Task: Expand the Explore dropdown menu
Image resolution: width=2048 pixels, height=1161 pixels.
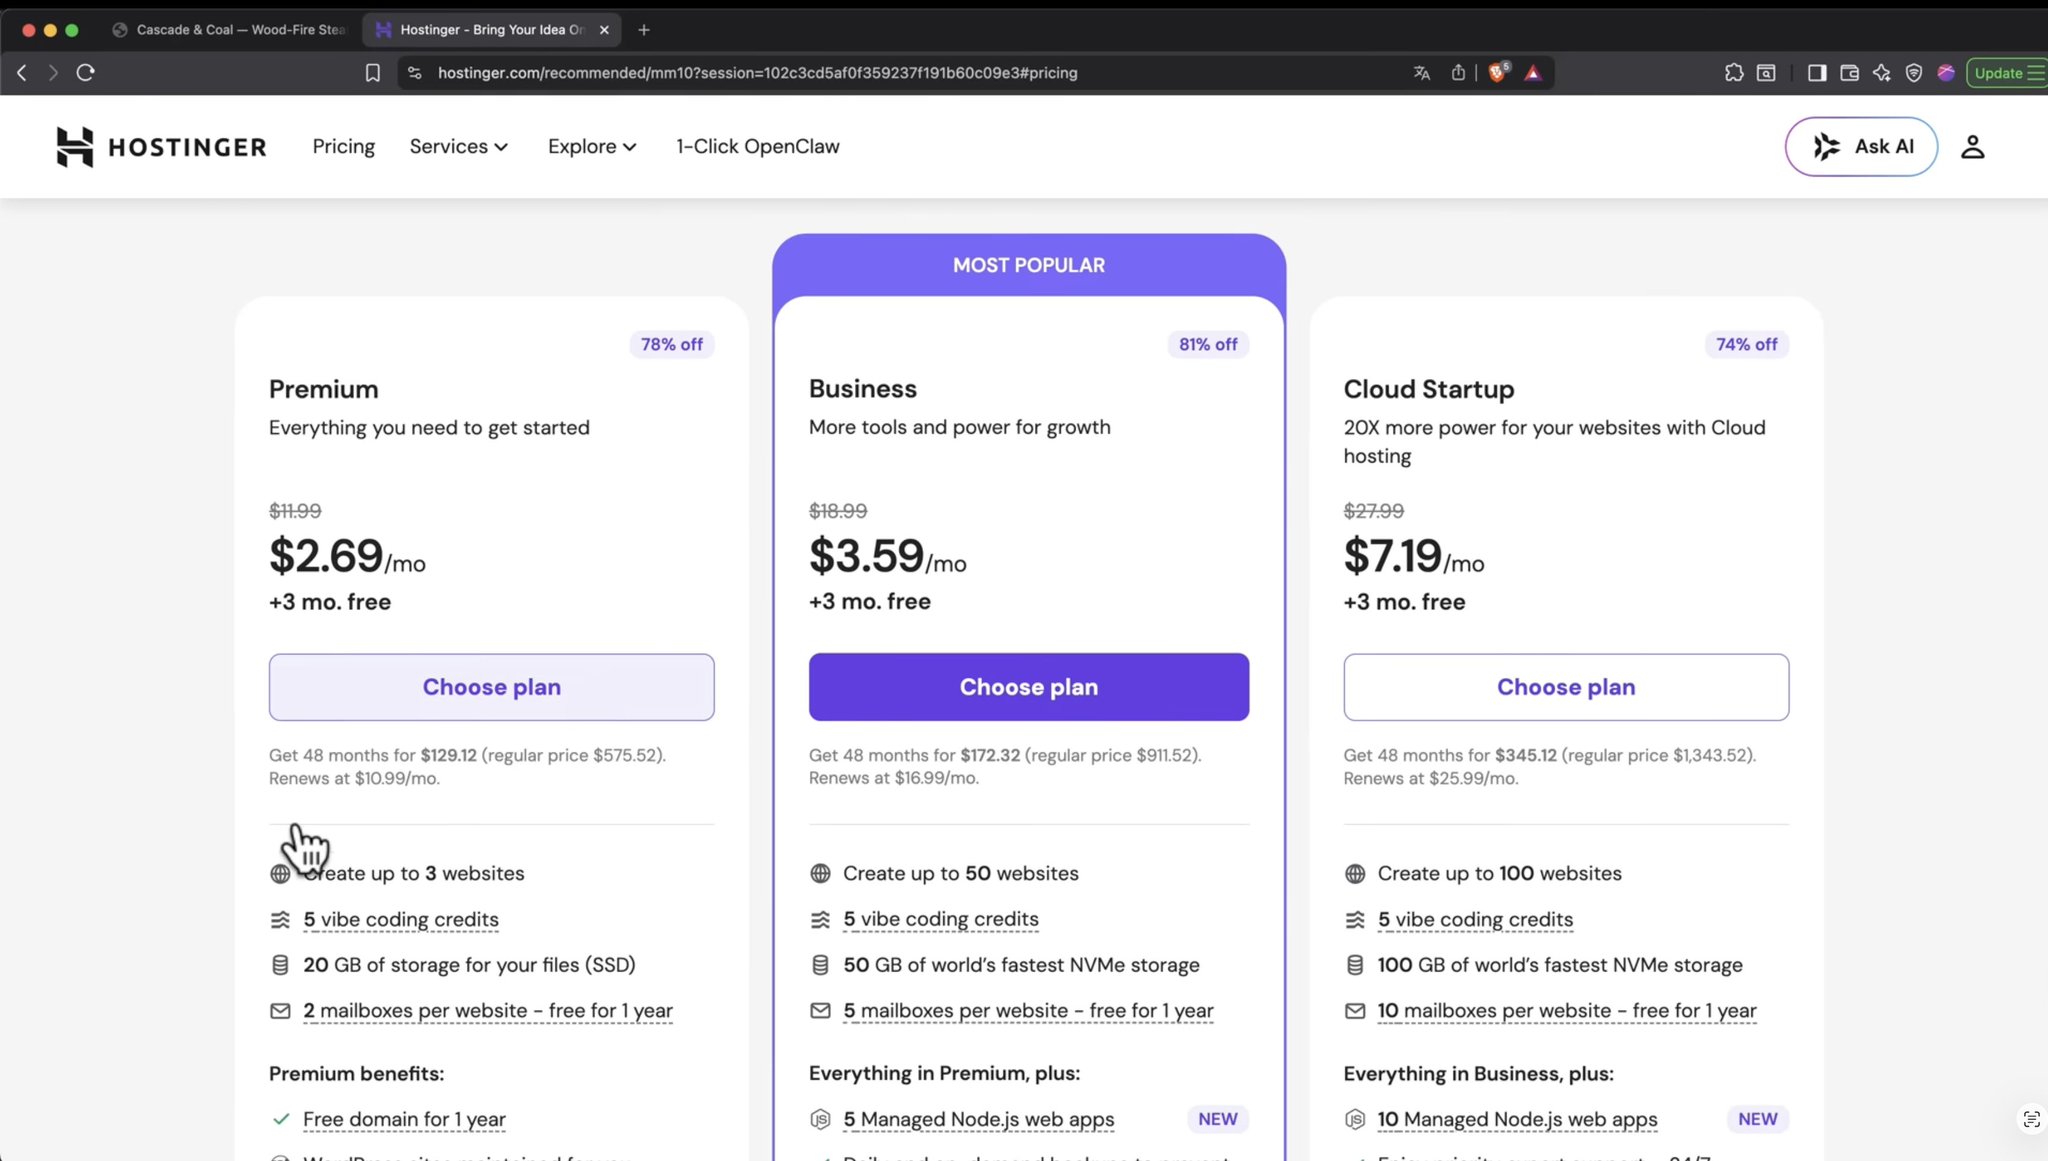Action: (592, 146)
